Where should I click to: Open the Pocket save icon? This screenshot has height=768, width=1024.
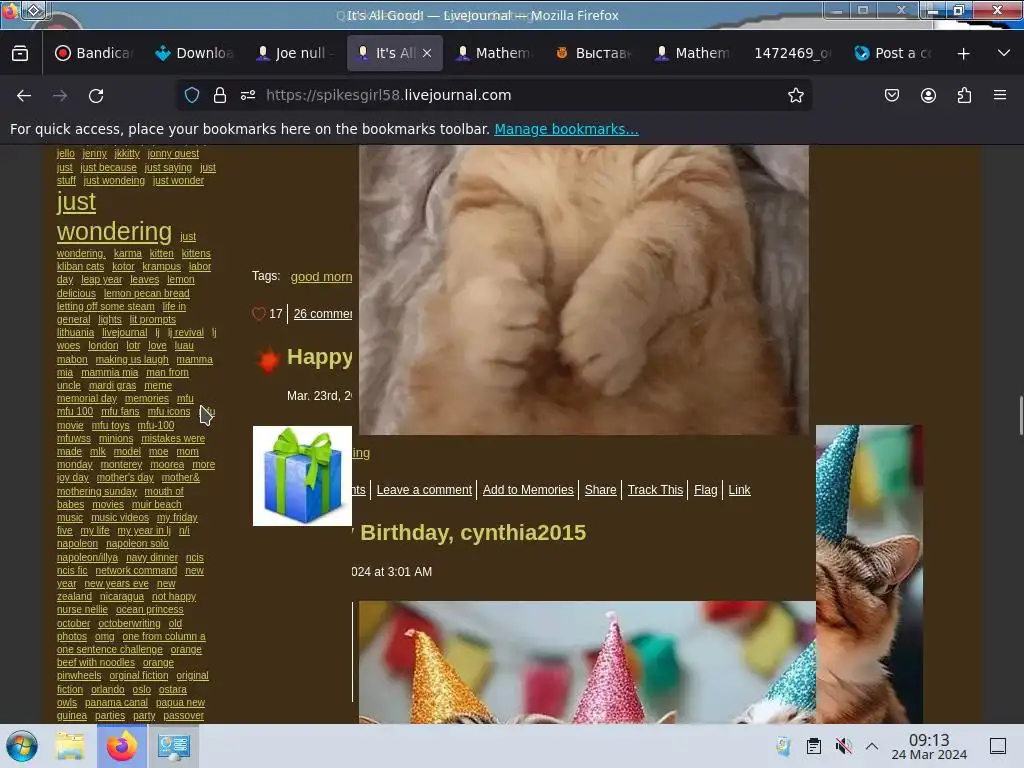pyautogui.click(x=891, y=95)
